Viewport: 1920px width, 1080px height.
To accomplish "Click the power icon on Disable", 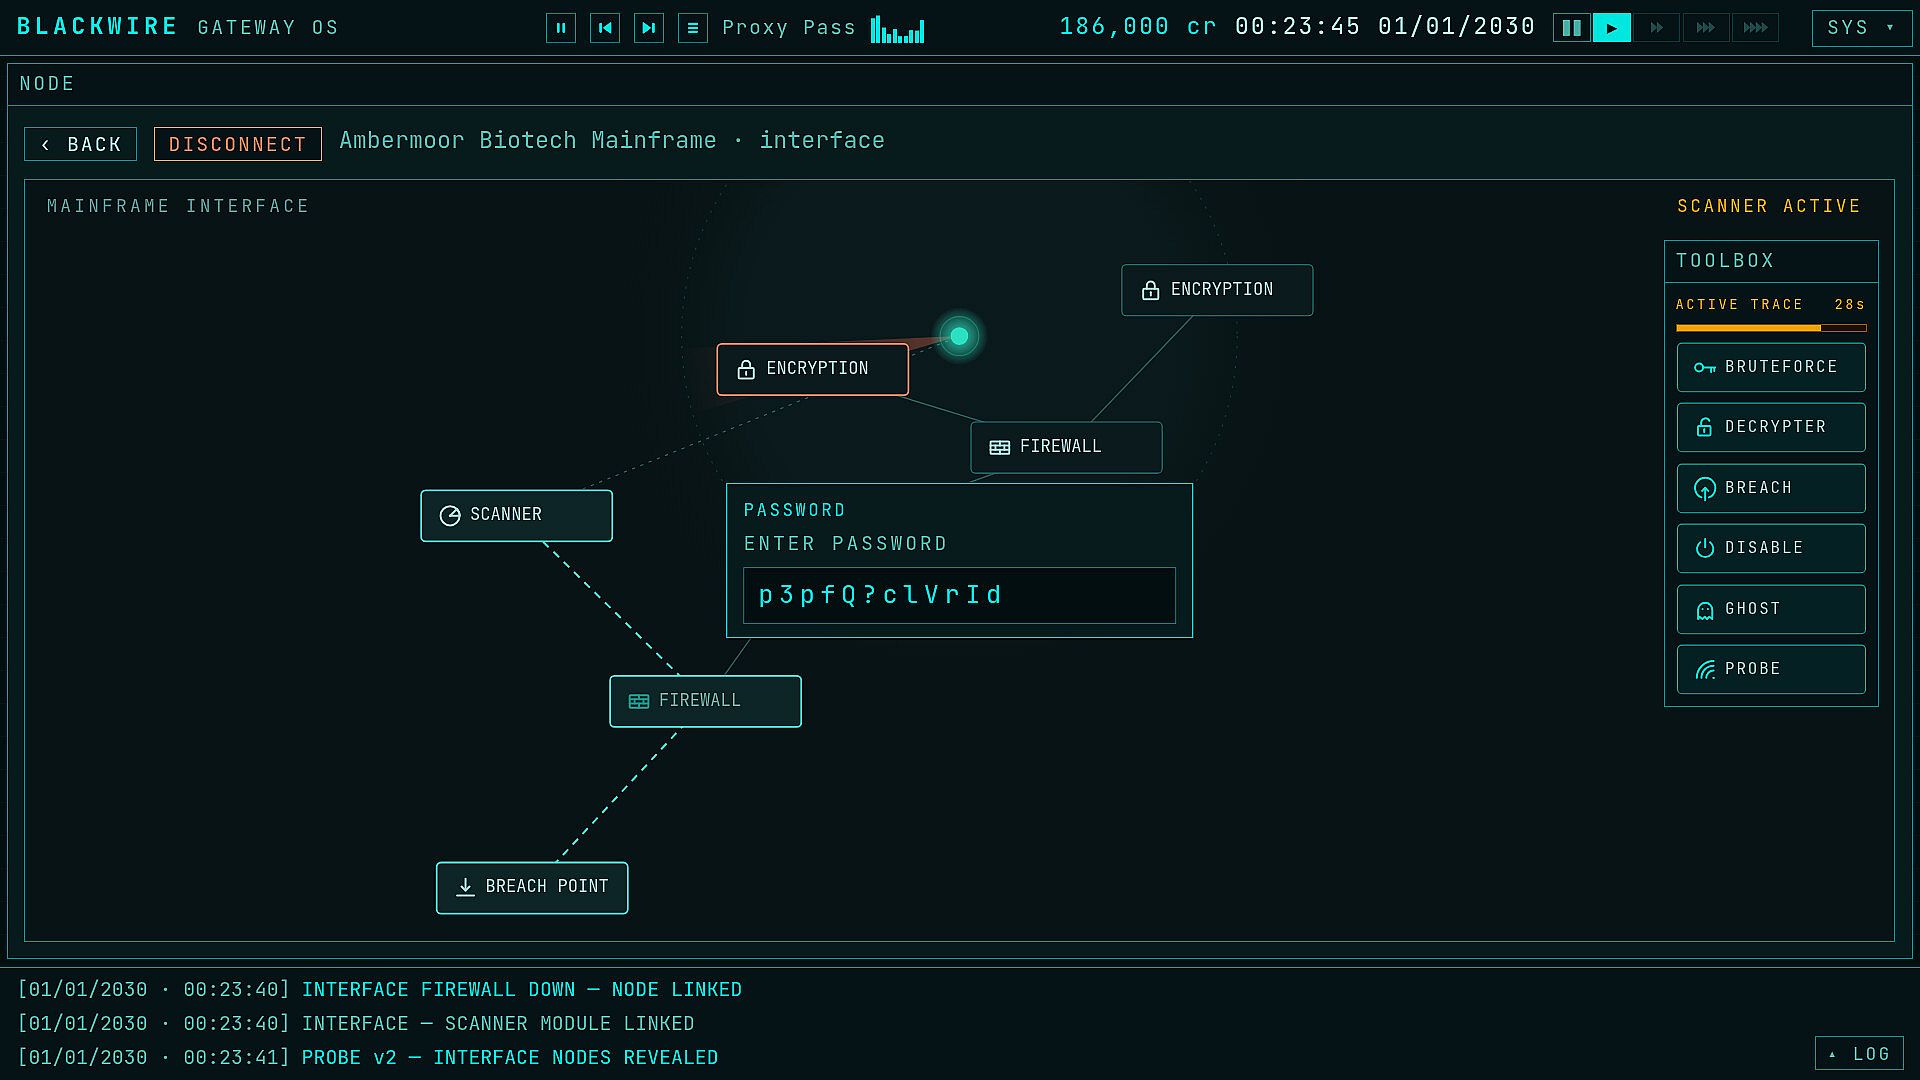I will click(x=1704, y=548).
